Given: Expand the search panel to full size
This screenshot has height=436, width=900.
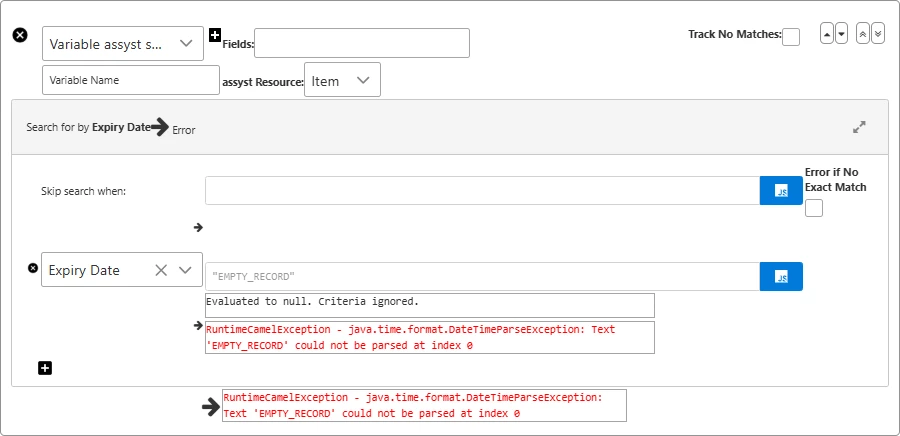Looking at the screenshot, I should [859, 127].
